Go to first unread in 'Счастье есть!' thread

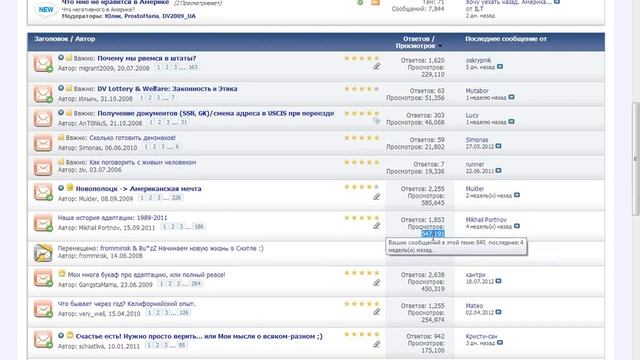(x=61, y=336)
